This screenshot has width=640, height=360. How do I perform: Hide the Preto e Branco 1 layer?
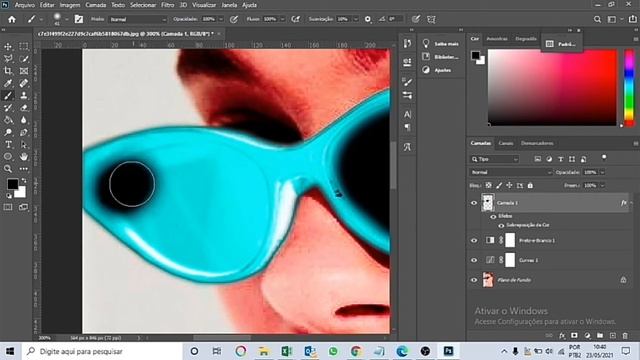[474, 240]
